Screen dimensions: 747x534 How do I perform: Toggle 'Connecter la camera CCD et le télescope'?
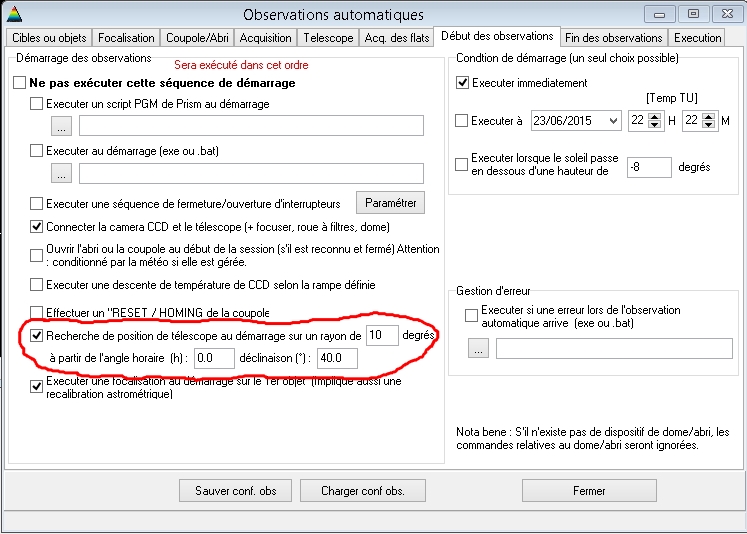pyautogui.click(x=37, y=228)
